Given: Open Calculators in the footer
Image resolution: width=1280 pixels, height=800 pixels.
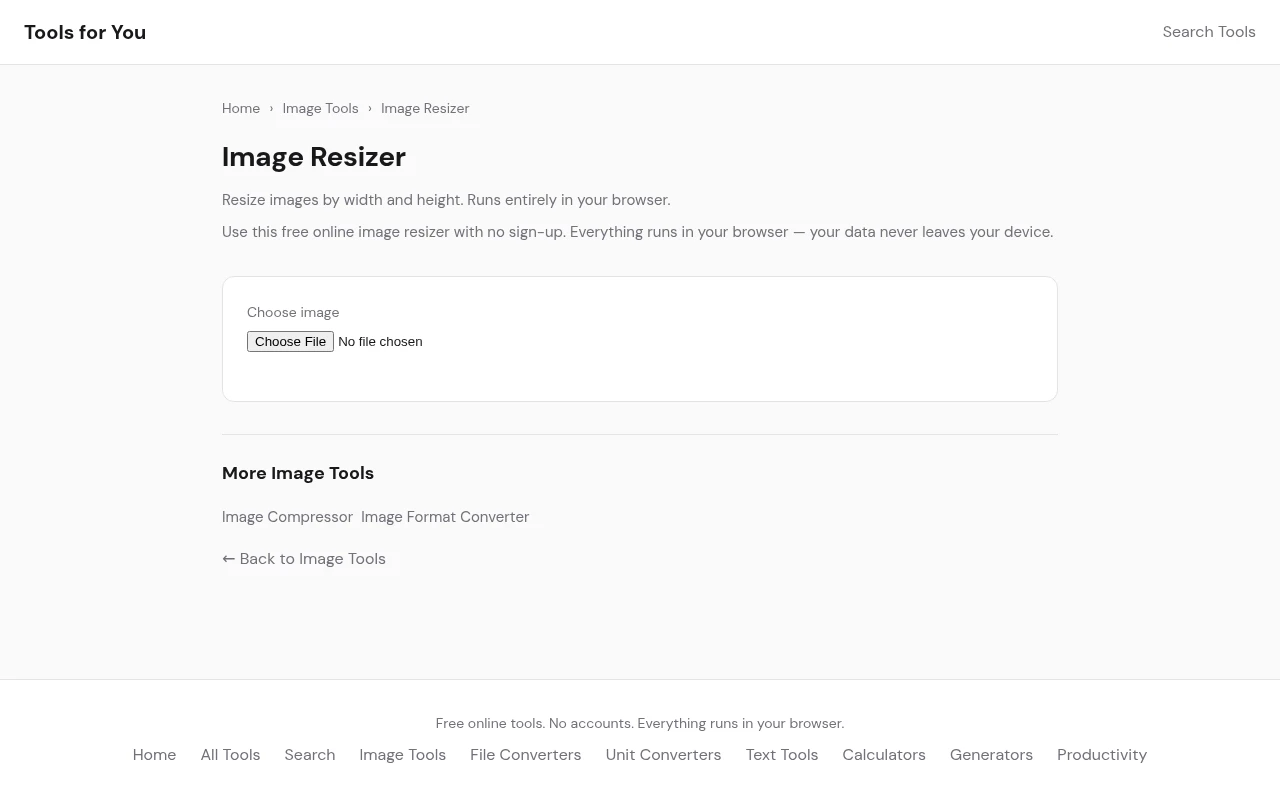Looking at the screenshot, I should pos(883,755).
